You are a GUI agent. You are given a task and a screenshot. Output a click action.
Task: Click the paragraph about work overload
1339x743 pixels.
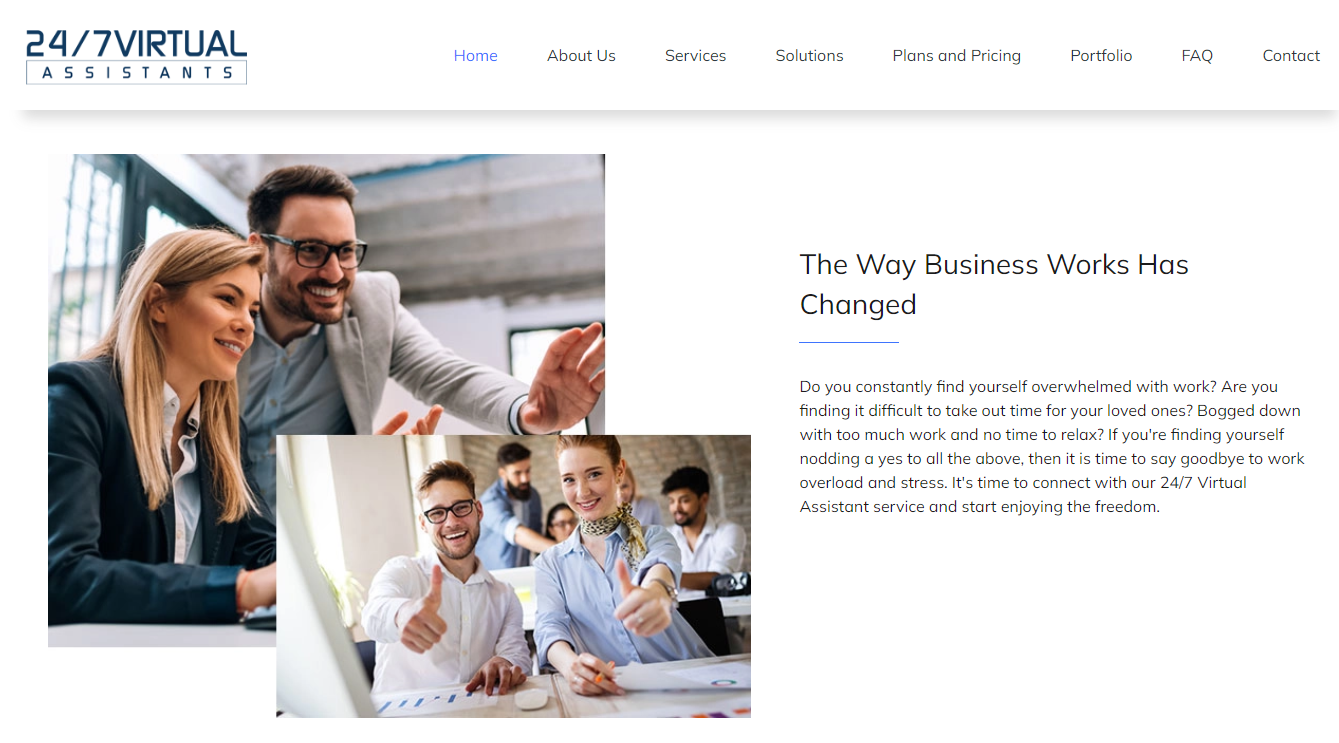(x=1052, y=446)
